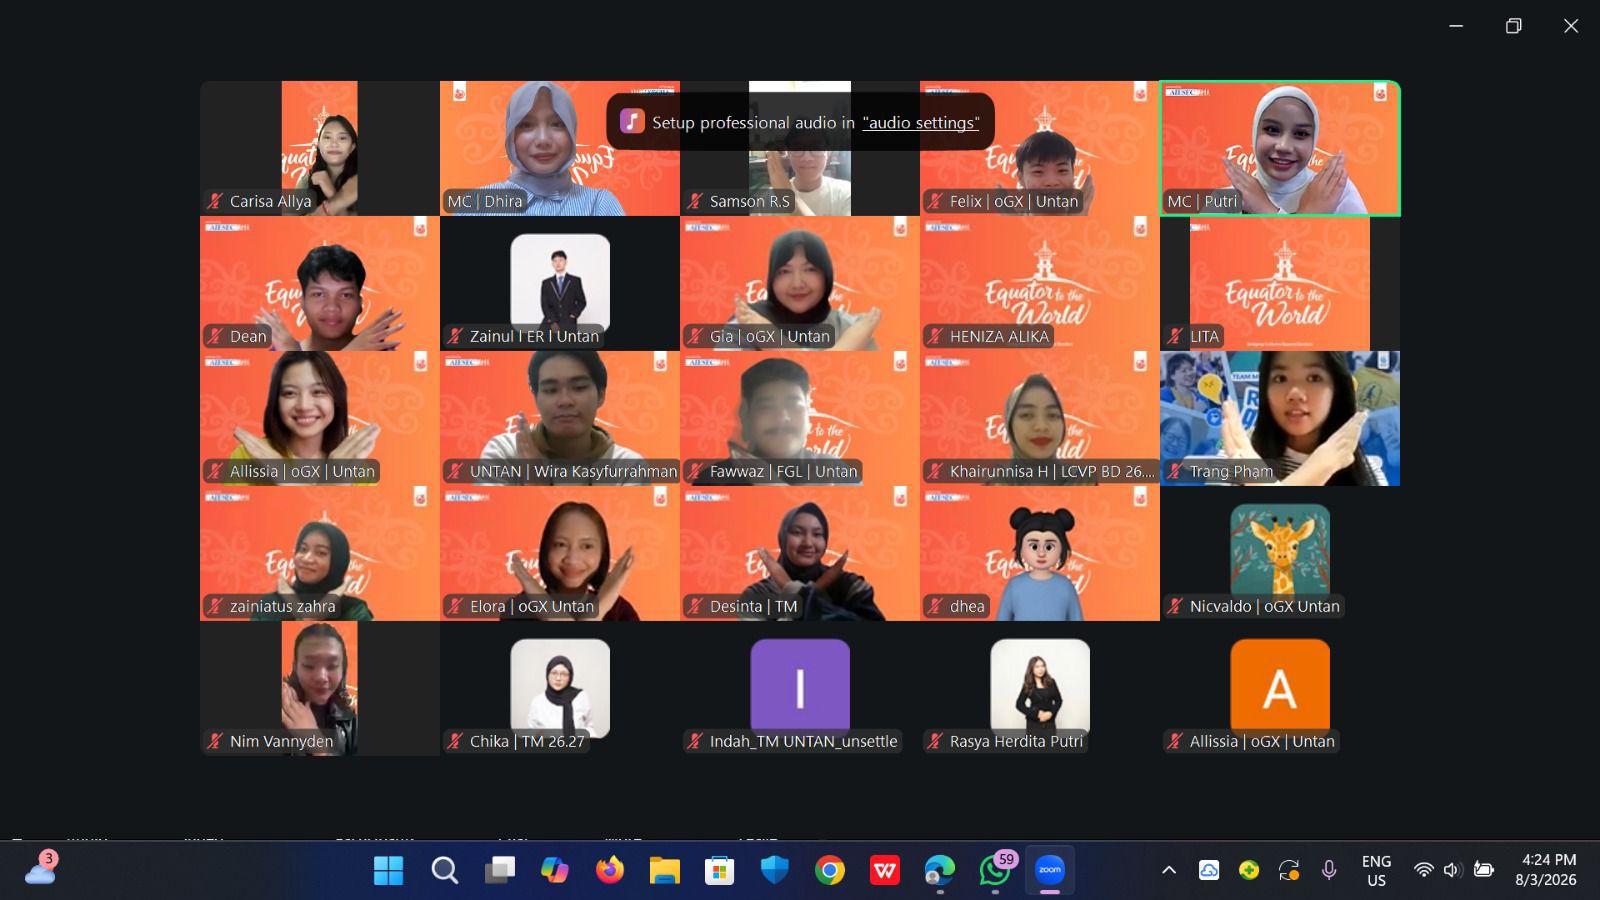
Task: Click muted mic icon beside Carisa Allya
Action: click(214, 201)
